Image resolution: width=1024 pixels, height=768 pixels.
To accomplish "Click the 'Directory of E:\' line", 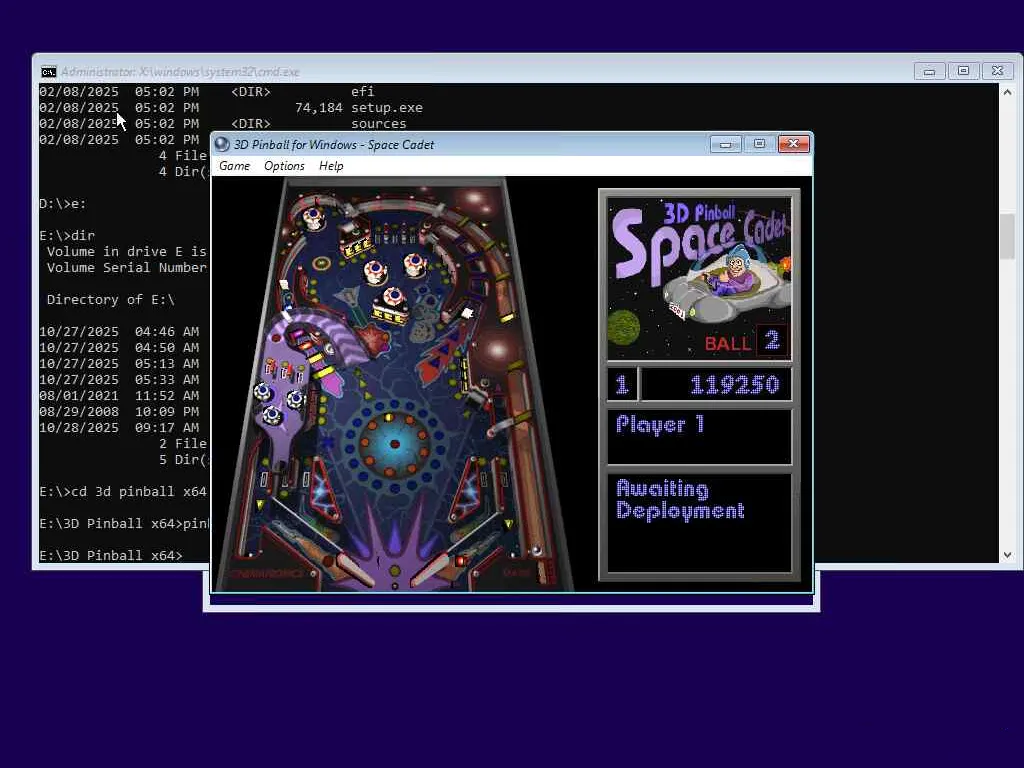I will (110, 299).
